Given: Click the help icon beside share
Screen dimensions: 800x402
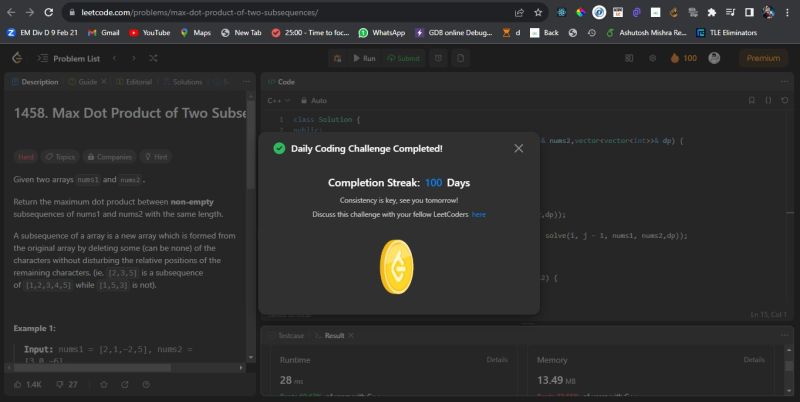Looking at the screenshot, I should click(x=146, y=384).
